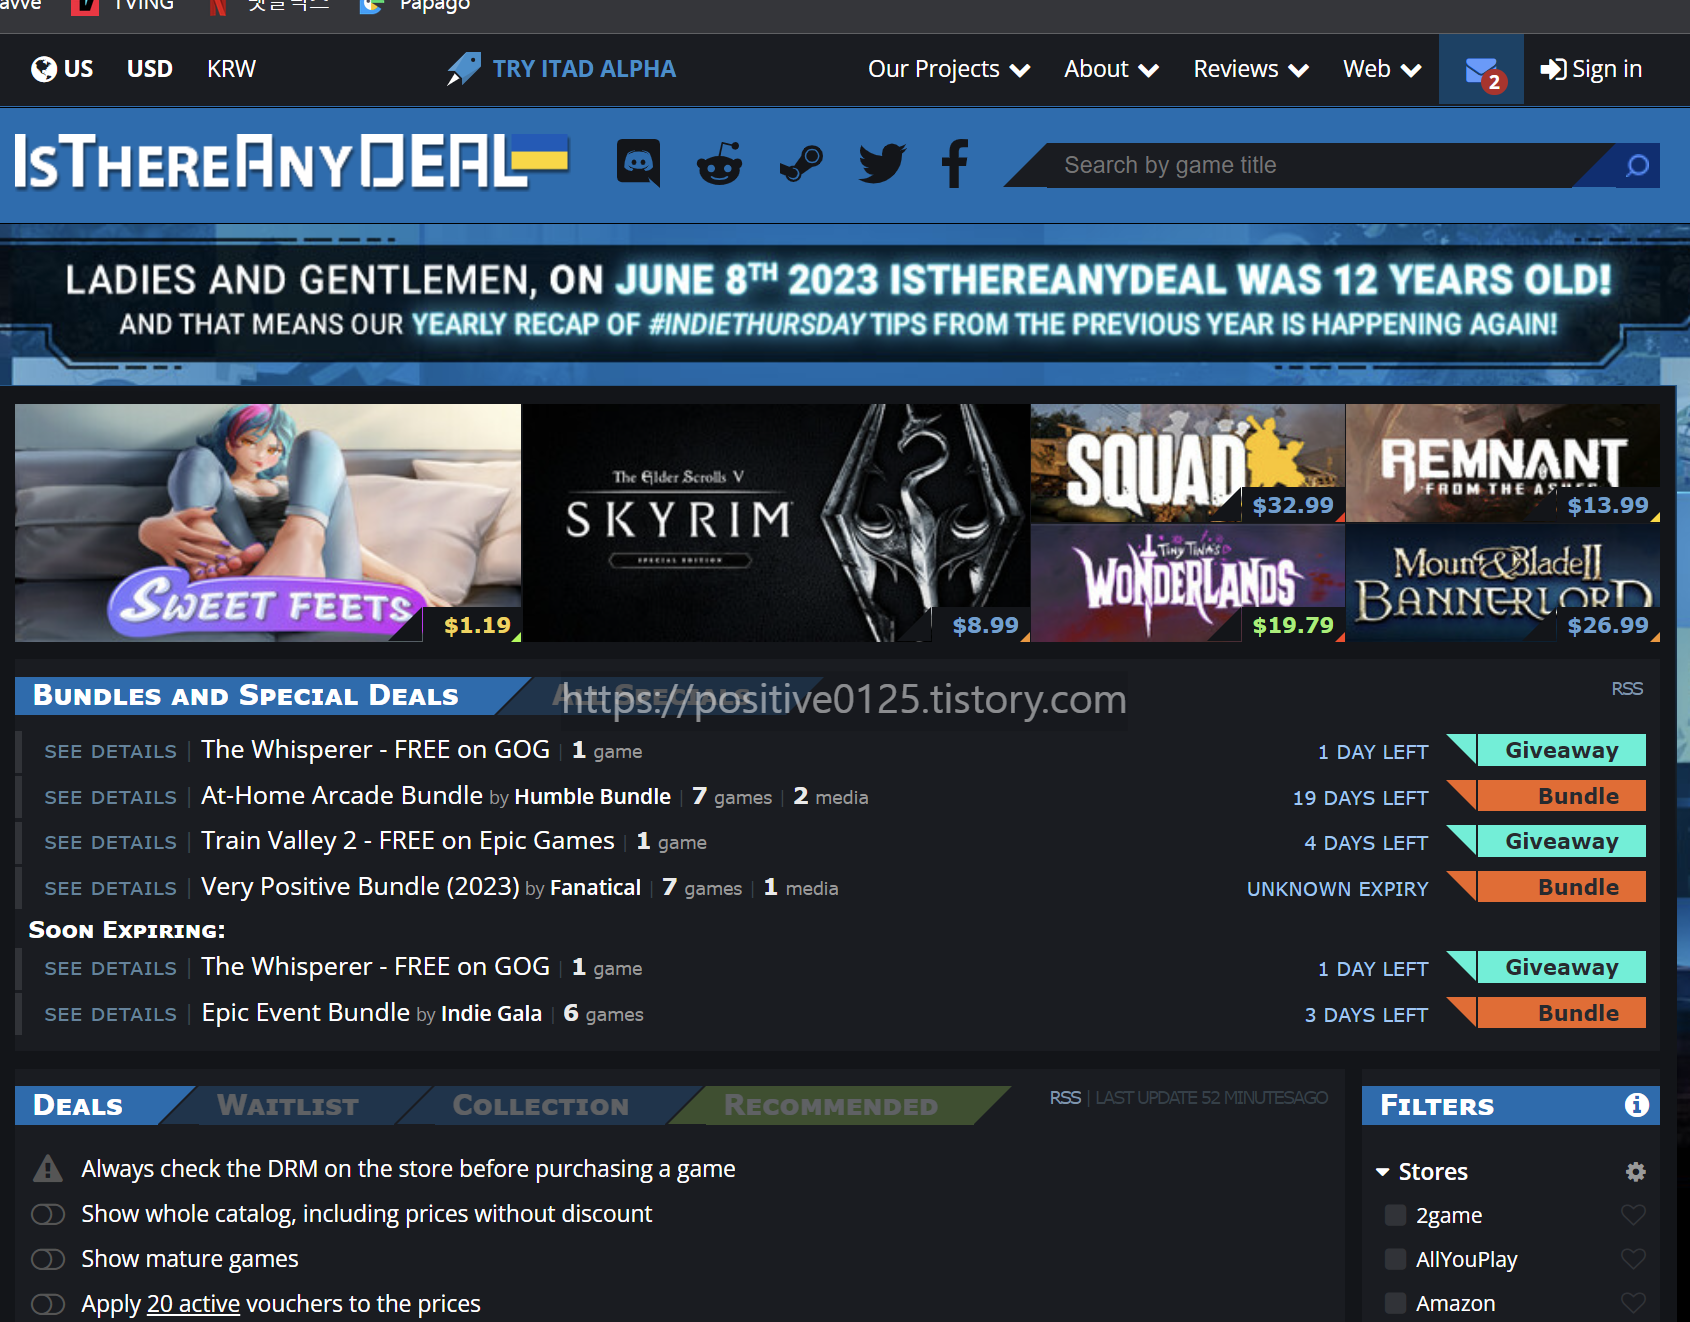Image resolution: width=1690 pixels, height=1322 pixels.
Task: Click the Sign in link
Action: pyautogui.click(x=1591, y=69)
